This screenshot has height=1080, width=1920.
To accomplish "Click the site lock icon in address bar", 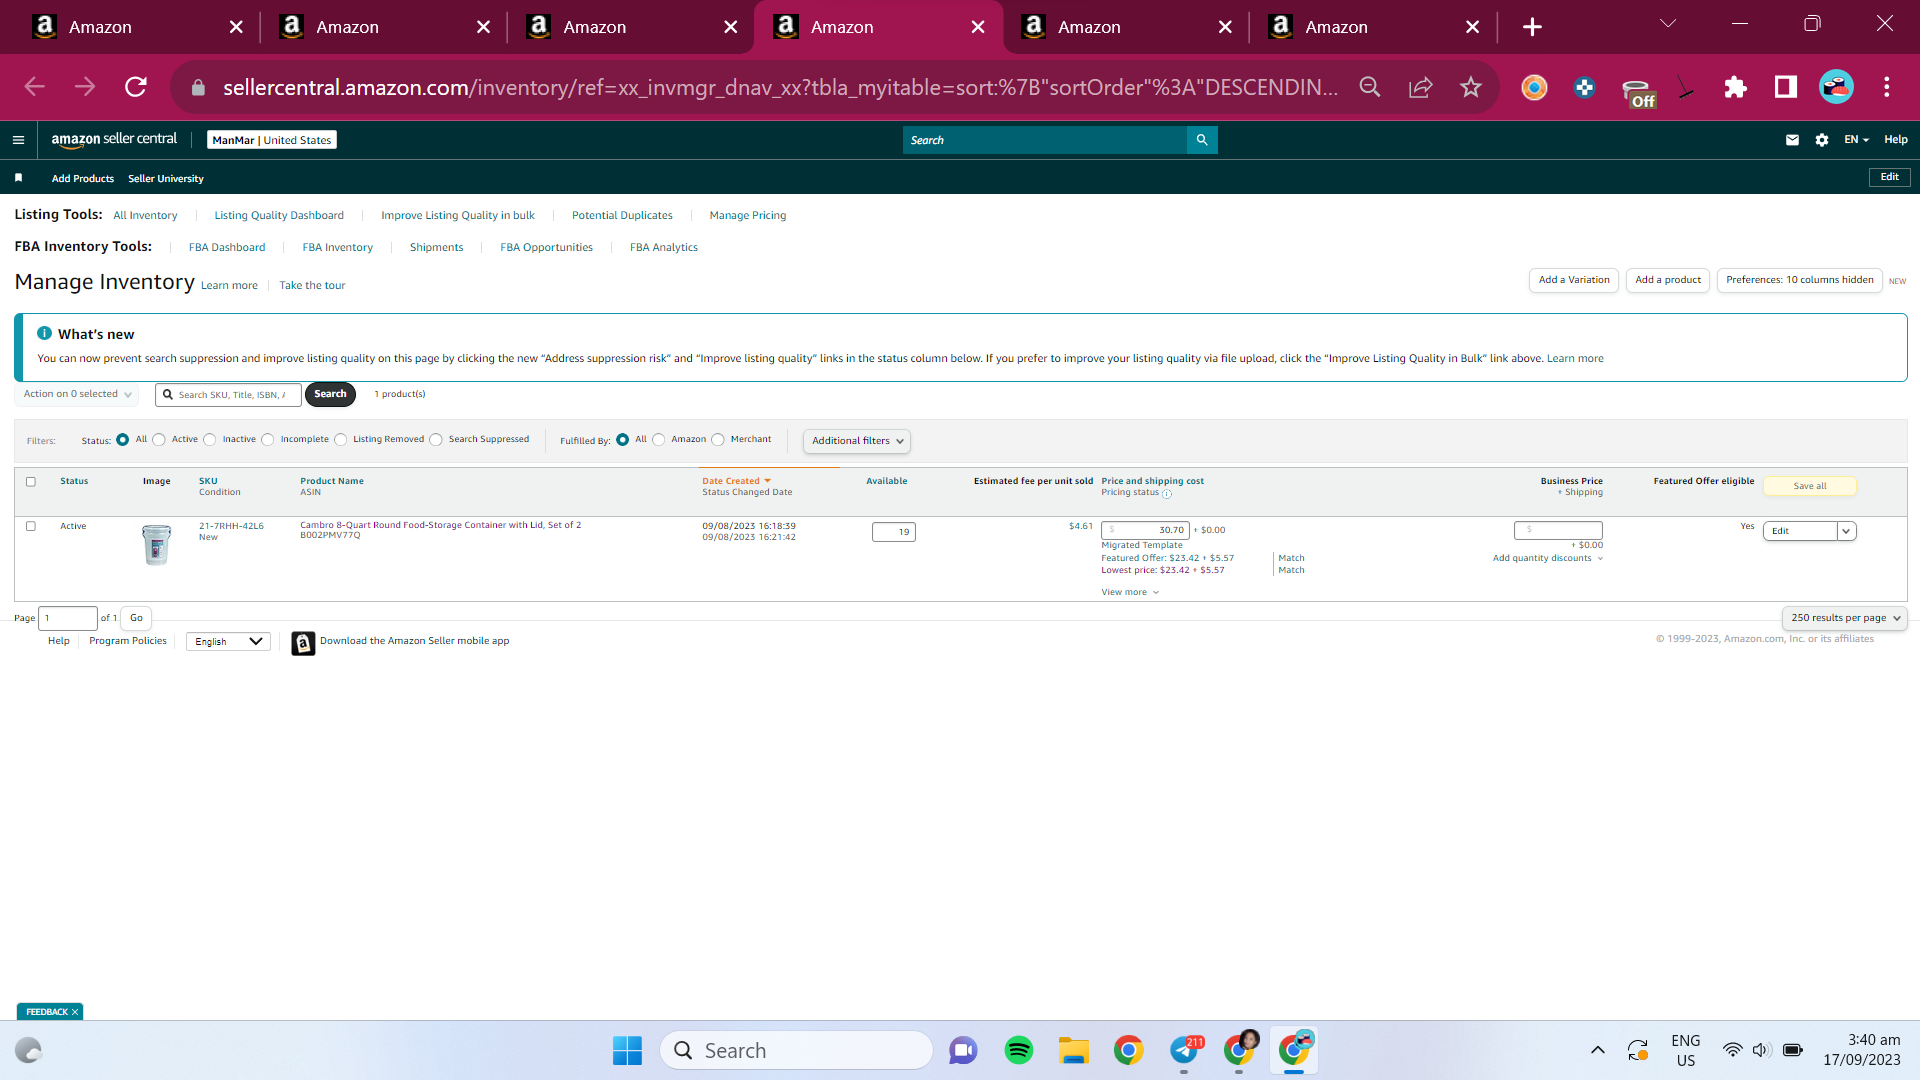I will [x=198, y=87].
